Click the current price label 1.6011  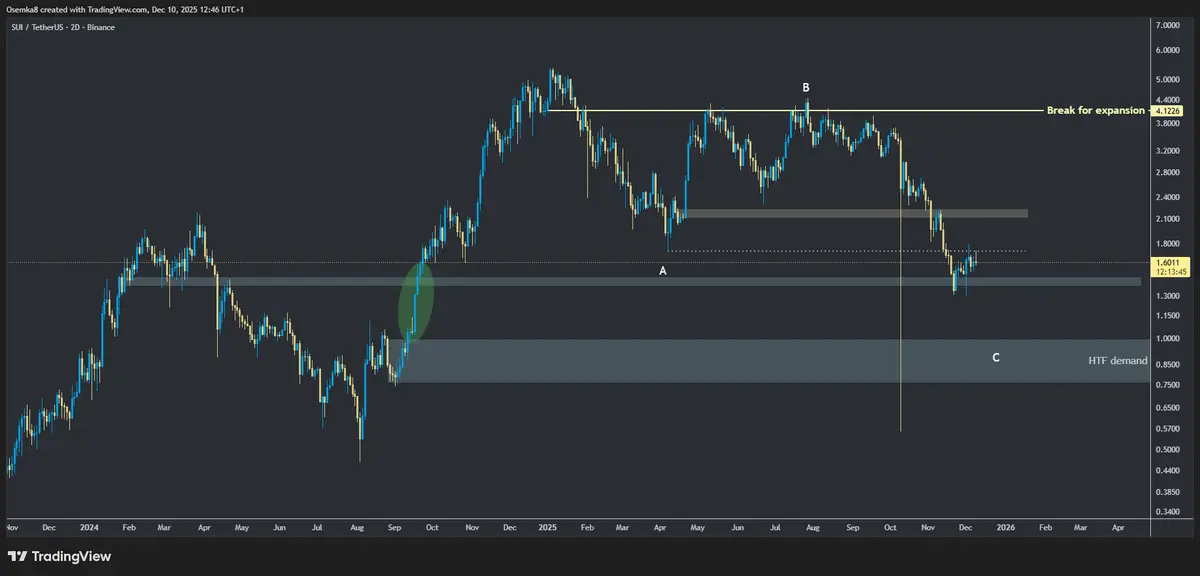(1170, 263)
